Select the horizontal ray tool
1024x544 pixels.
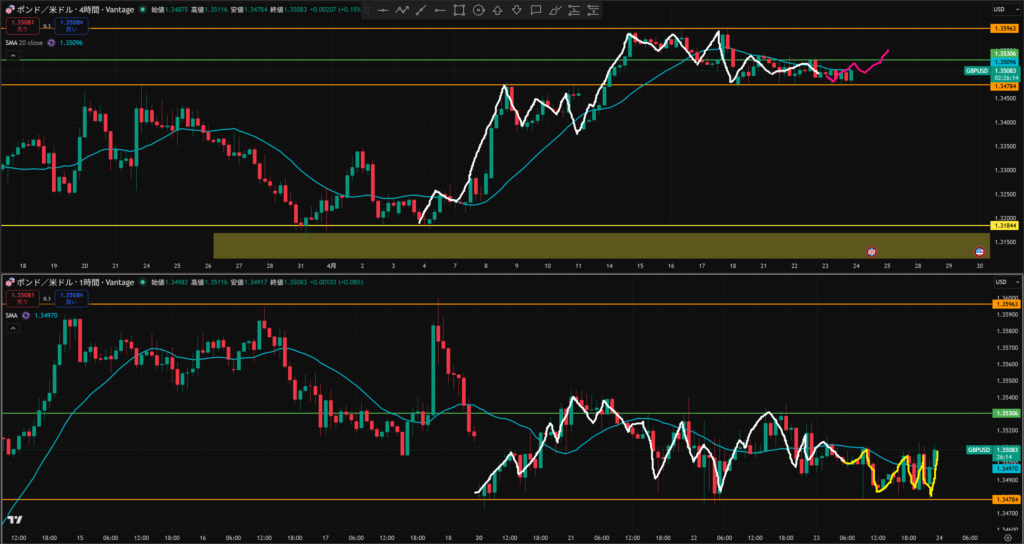coord(440,10)
